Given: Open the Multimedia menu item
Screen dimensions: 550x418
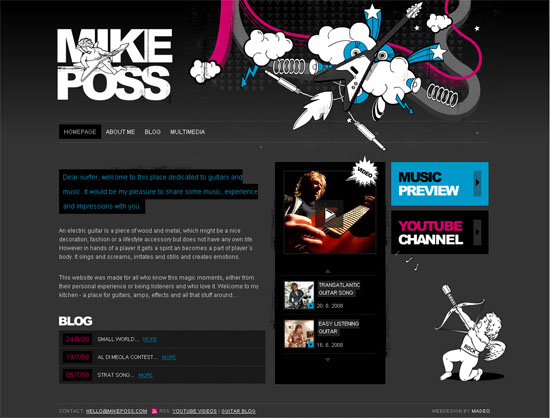Looking at the screenshot, I should [x=188, y=132].
